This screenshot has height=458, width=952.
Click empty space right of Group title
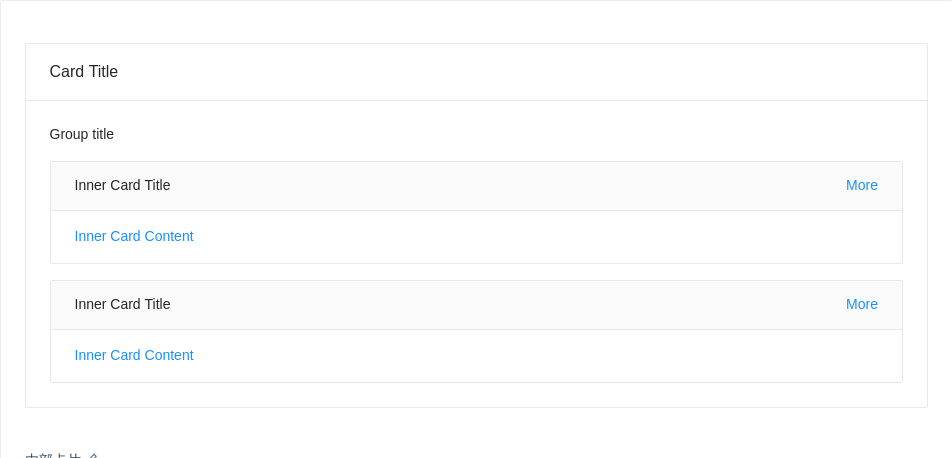pyautogui.click(x=500, y=134)
